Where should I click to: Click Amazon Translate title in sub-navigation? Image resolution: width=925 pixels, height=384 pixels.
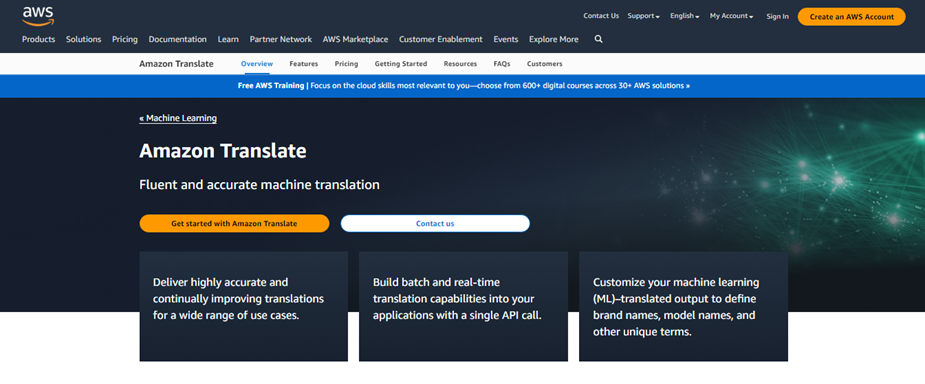pyautogui.click(x=176, y=64)
